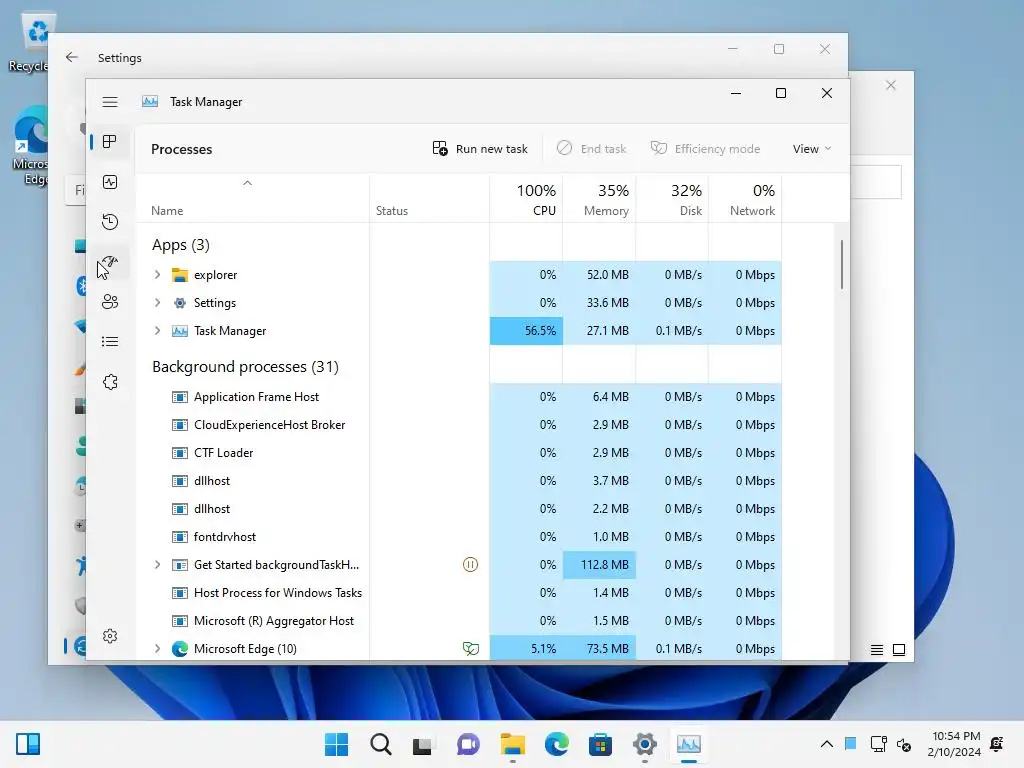Click the Run new task button
The height and width of the screenshot is (768, 1024).
click(480, 149)
